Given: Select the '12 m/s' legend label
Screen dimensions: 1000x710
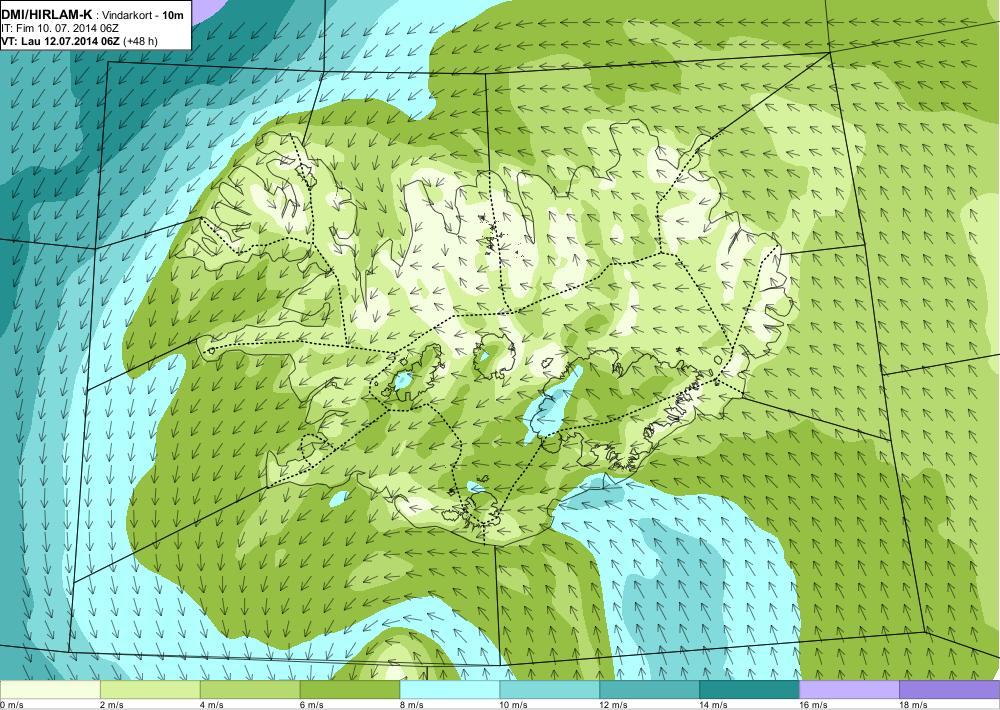Looking at the screenshot, I should pos(614,705).
